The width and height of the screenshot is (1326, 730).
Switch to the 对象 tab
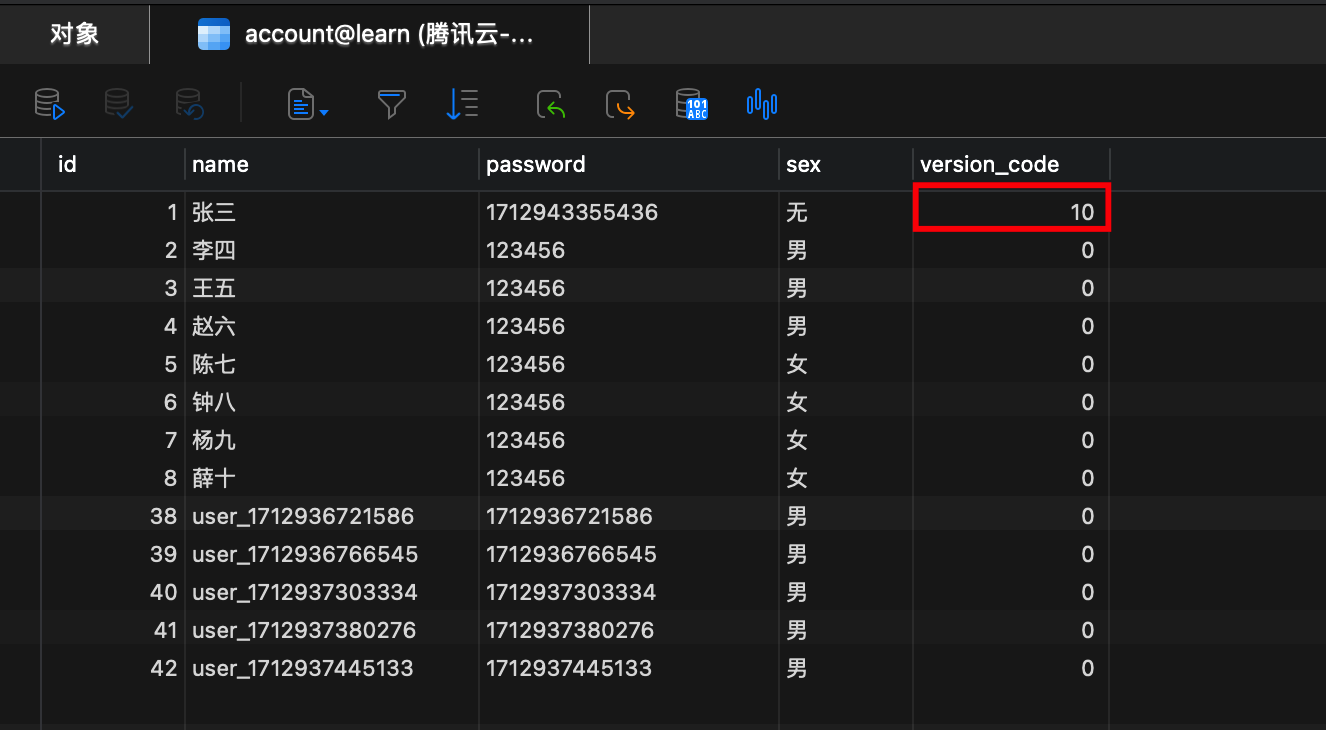point(75,34)
